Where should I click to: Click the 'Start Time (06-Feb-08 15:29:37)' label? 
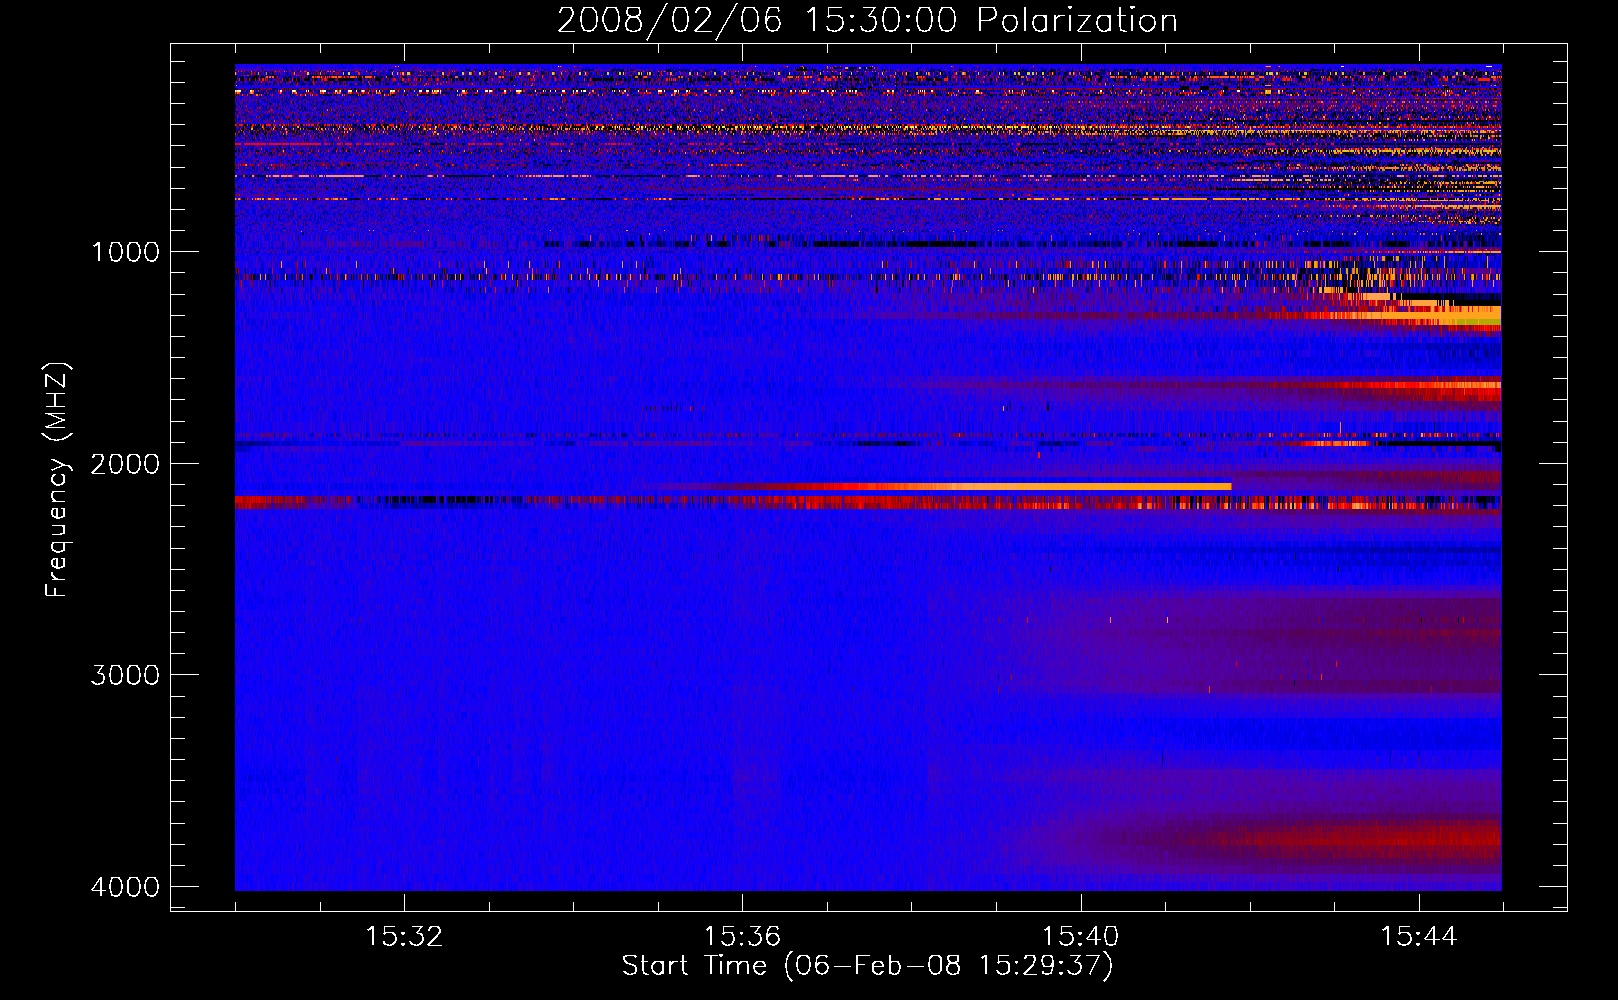tap(867, 966)
